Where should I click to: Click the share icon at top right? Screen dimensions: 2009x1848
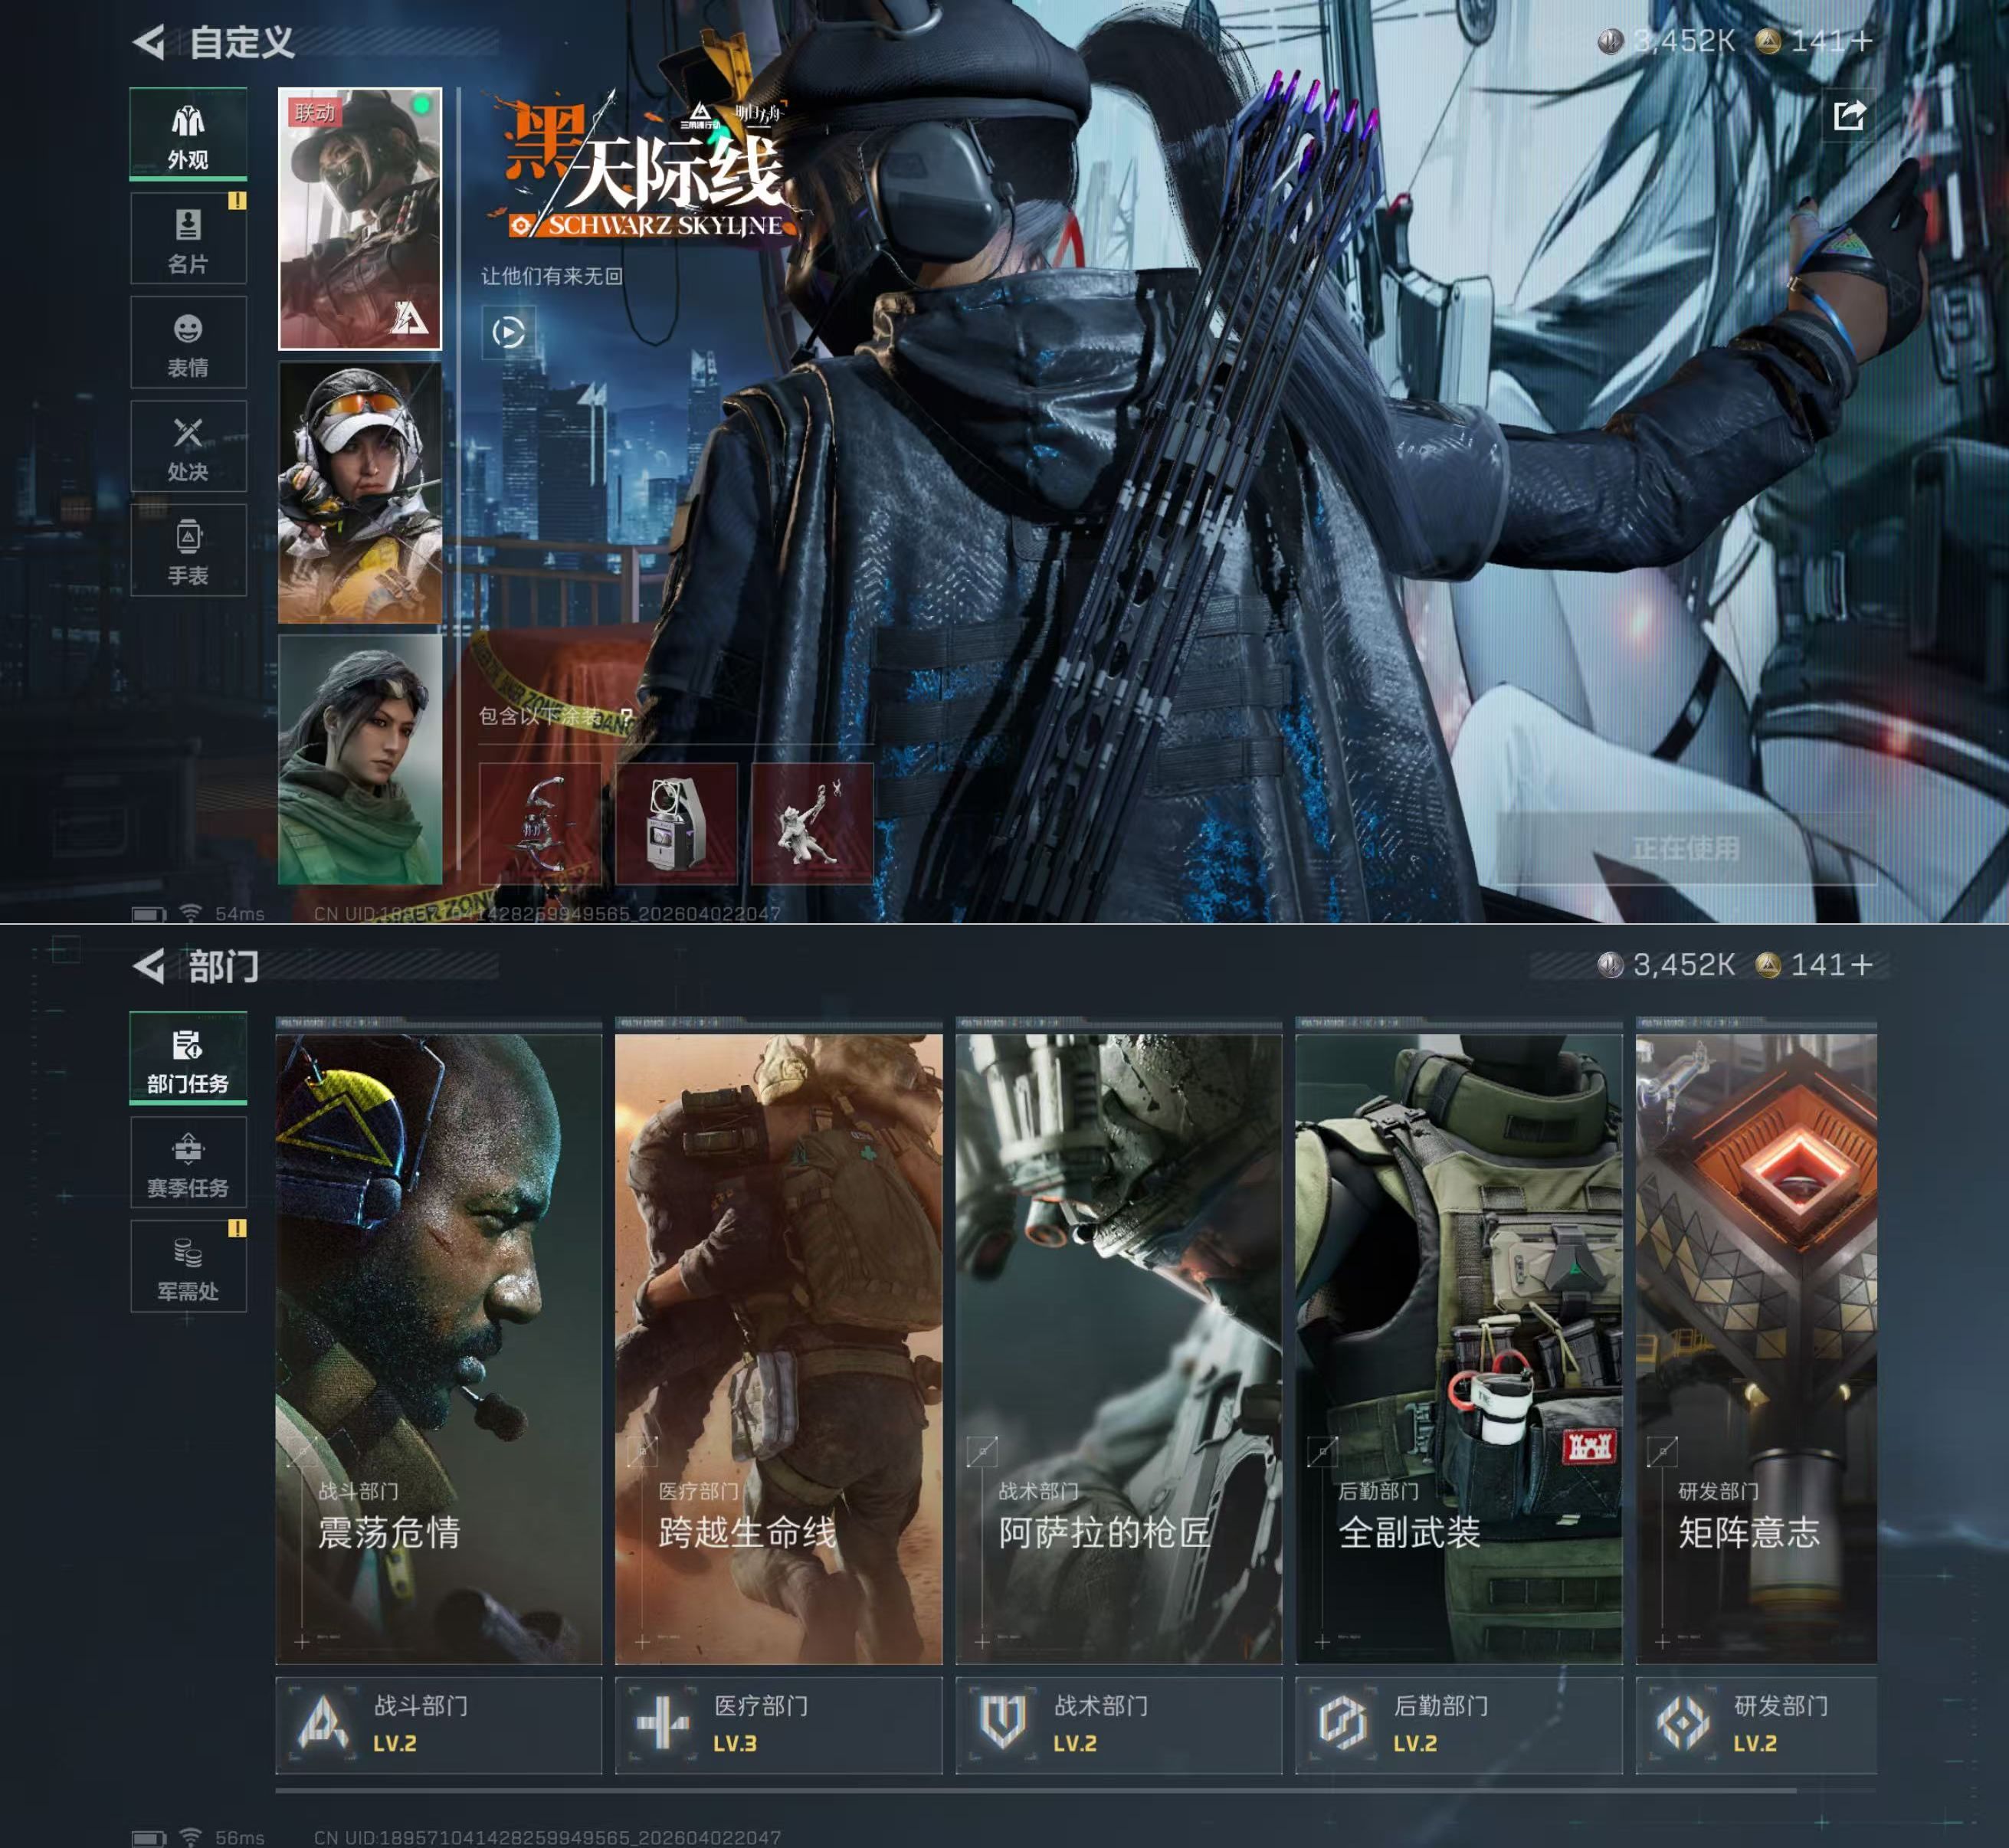1848,115
